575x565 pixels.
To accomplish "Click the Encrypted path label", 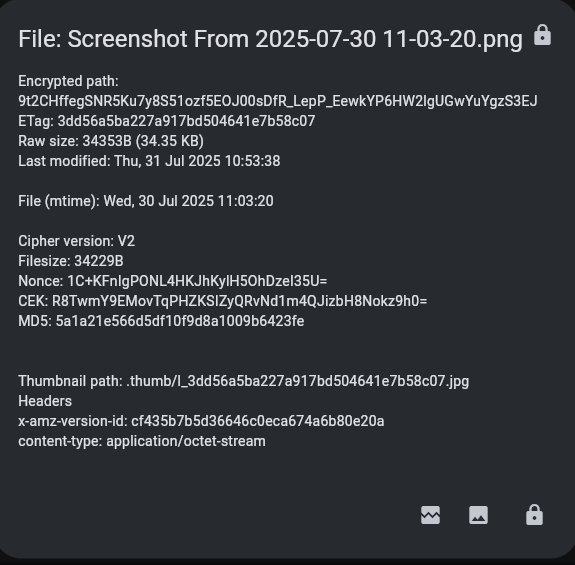I will pos(69,81).
